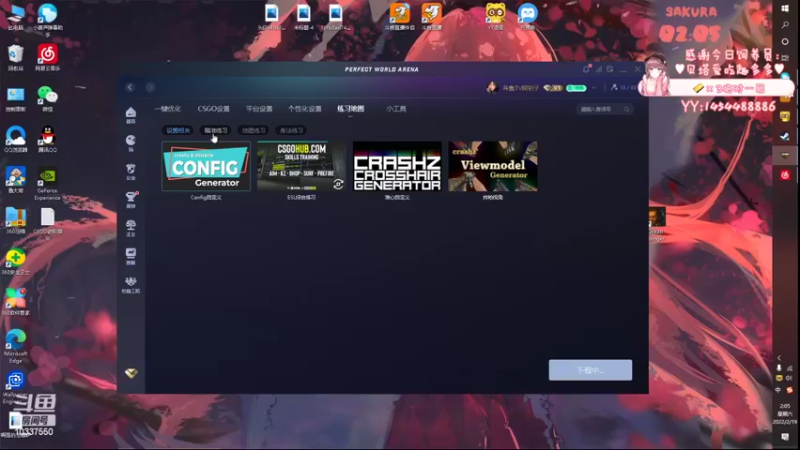
Task: Expand the user account dropdown arrow
Action: coord(593,88)
